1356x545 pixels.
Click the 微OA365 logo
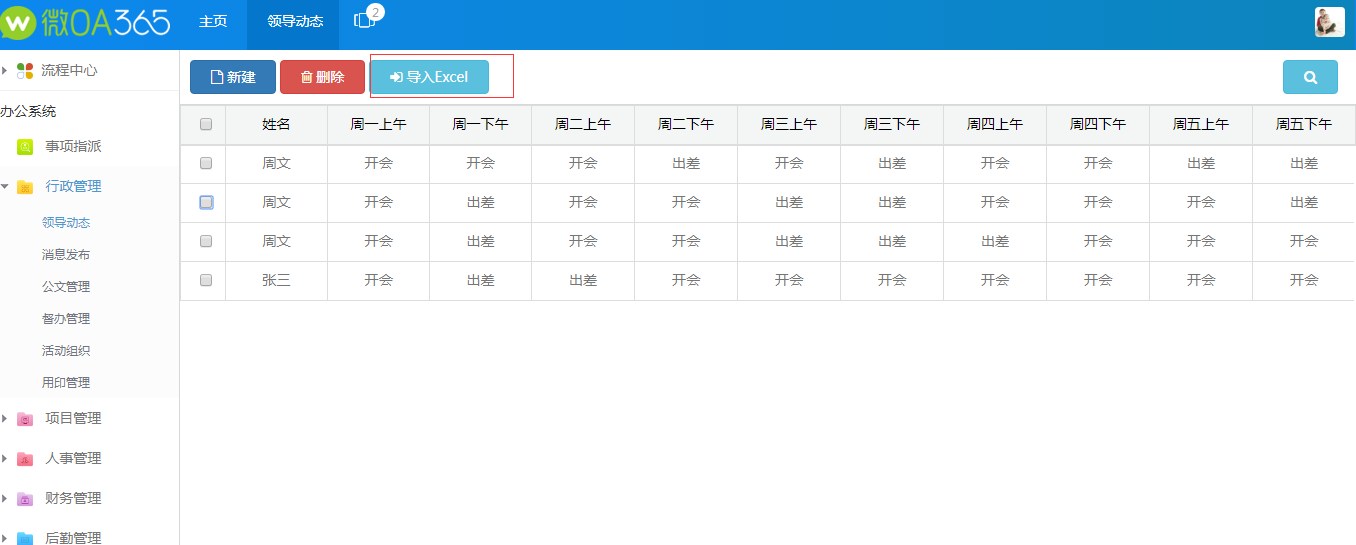click(86, 22)
